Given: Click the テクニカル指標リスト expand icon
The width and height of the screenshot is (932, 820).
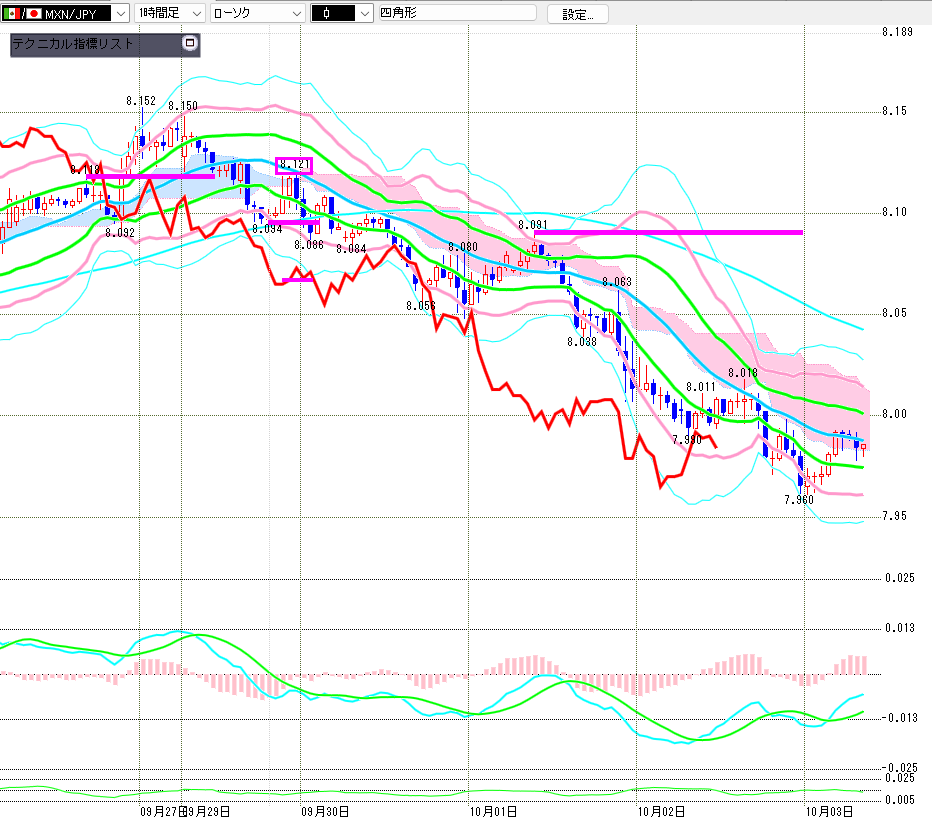Looking at the screenshot, I should [190, 44].
